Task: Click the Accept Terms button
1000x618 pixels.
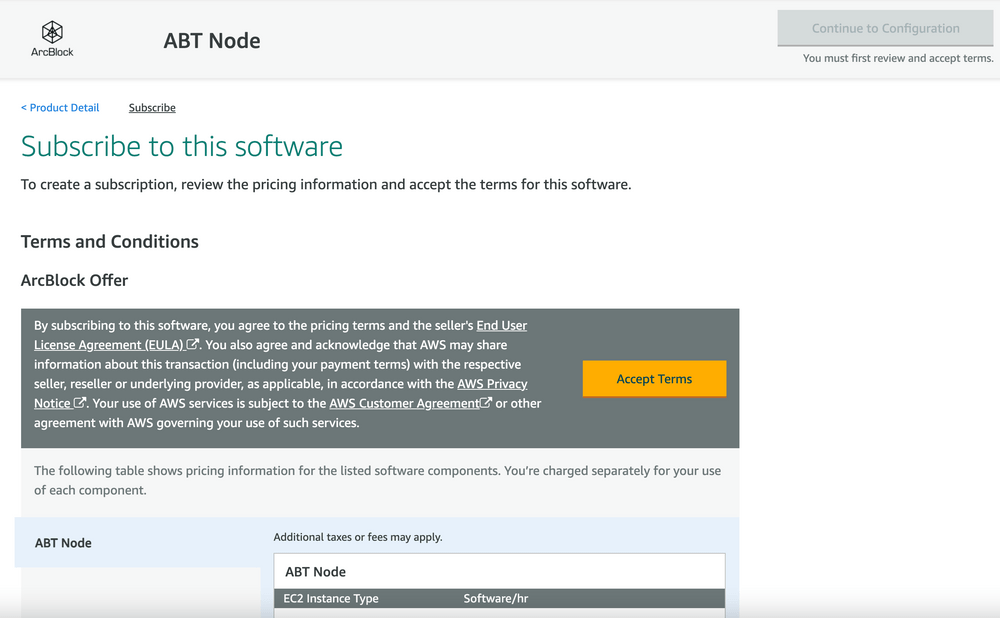Action: [654, 379]
